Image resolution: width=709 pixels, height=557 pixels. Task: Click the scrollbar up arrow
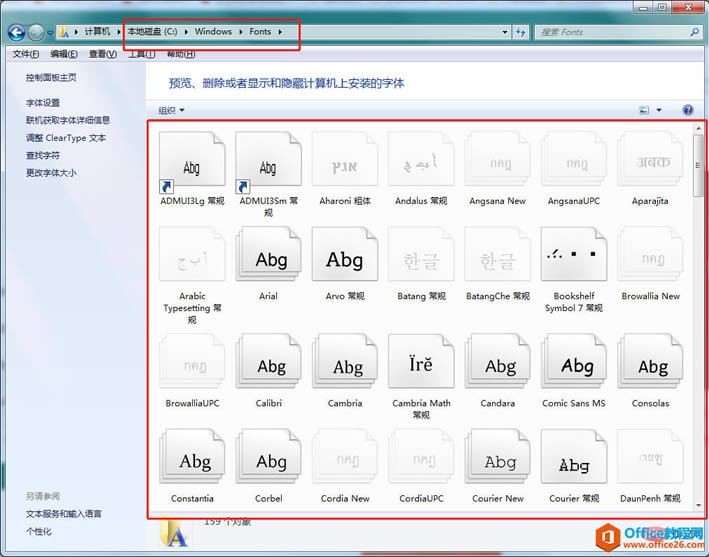pyautogui.click(x=699, y=128)
